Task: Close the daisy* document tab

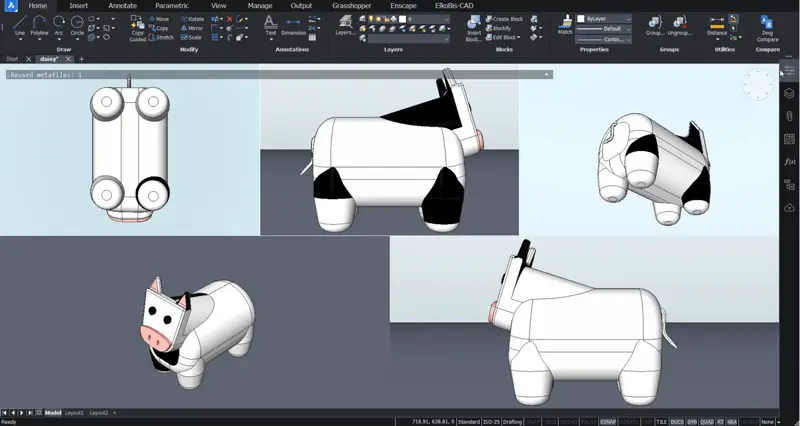Action: pos(68,59)
